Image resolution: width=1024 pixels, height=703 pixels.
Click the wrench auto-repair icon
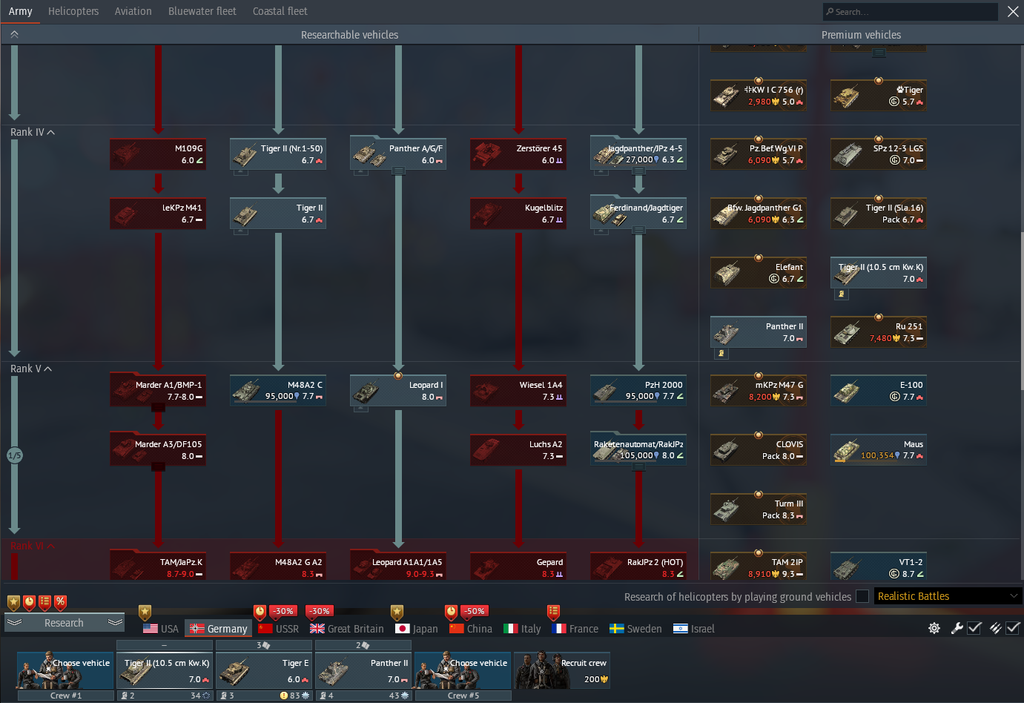(956, 628)
